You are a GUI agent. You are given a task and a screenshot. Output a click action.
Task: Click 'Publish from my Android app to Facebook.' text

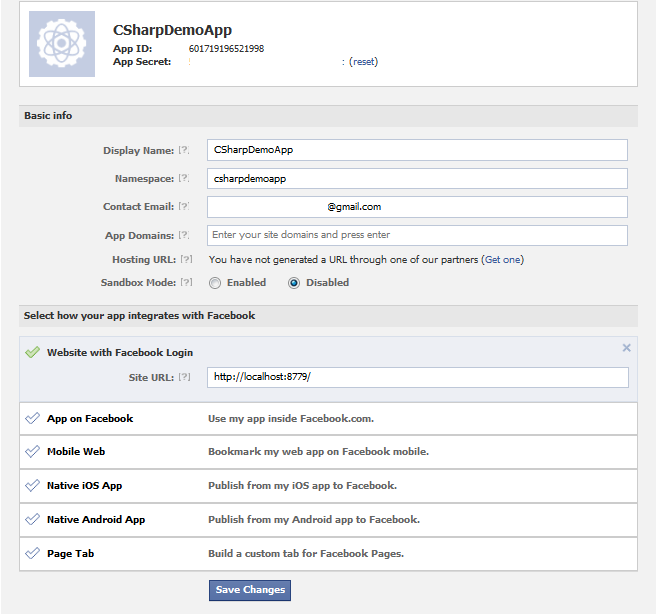[x=314, y=520]
